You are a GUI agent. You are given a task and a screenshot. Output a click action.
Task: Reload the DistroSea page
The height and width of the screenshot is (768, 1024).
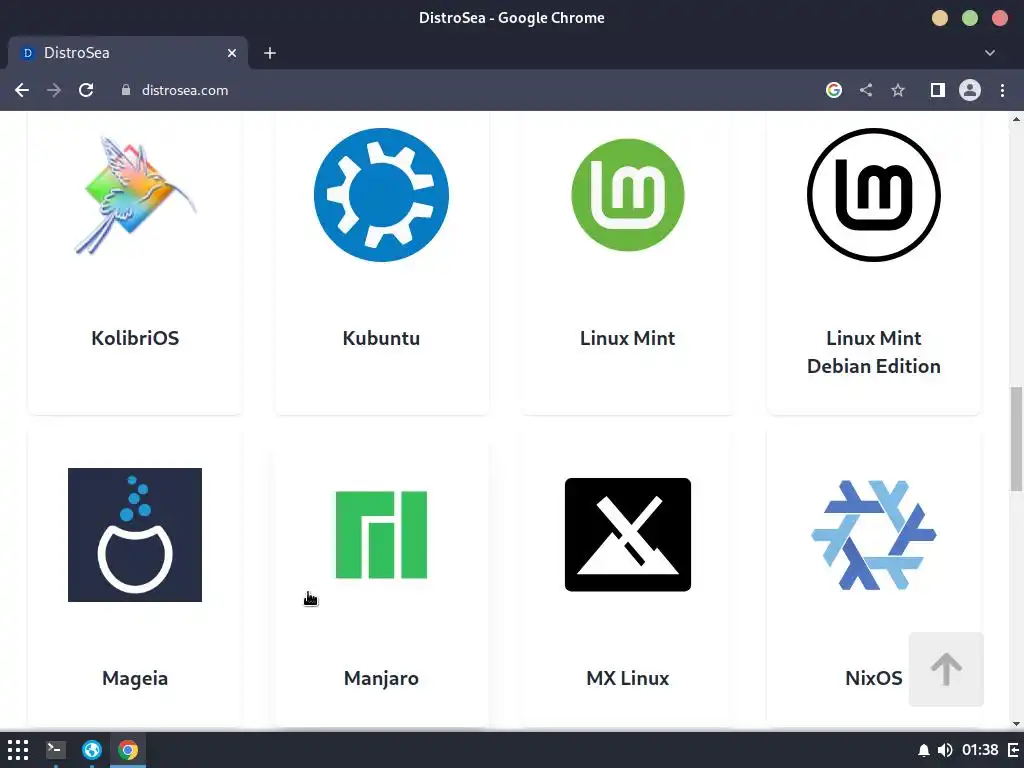(86, 90)
